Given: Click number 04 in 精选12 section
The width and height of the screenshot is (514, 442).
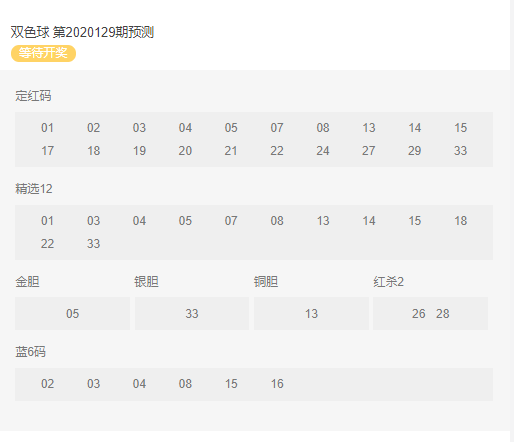Looking at the screenshot, I should [139, 221].
